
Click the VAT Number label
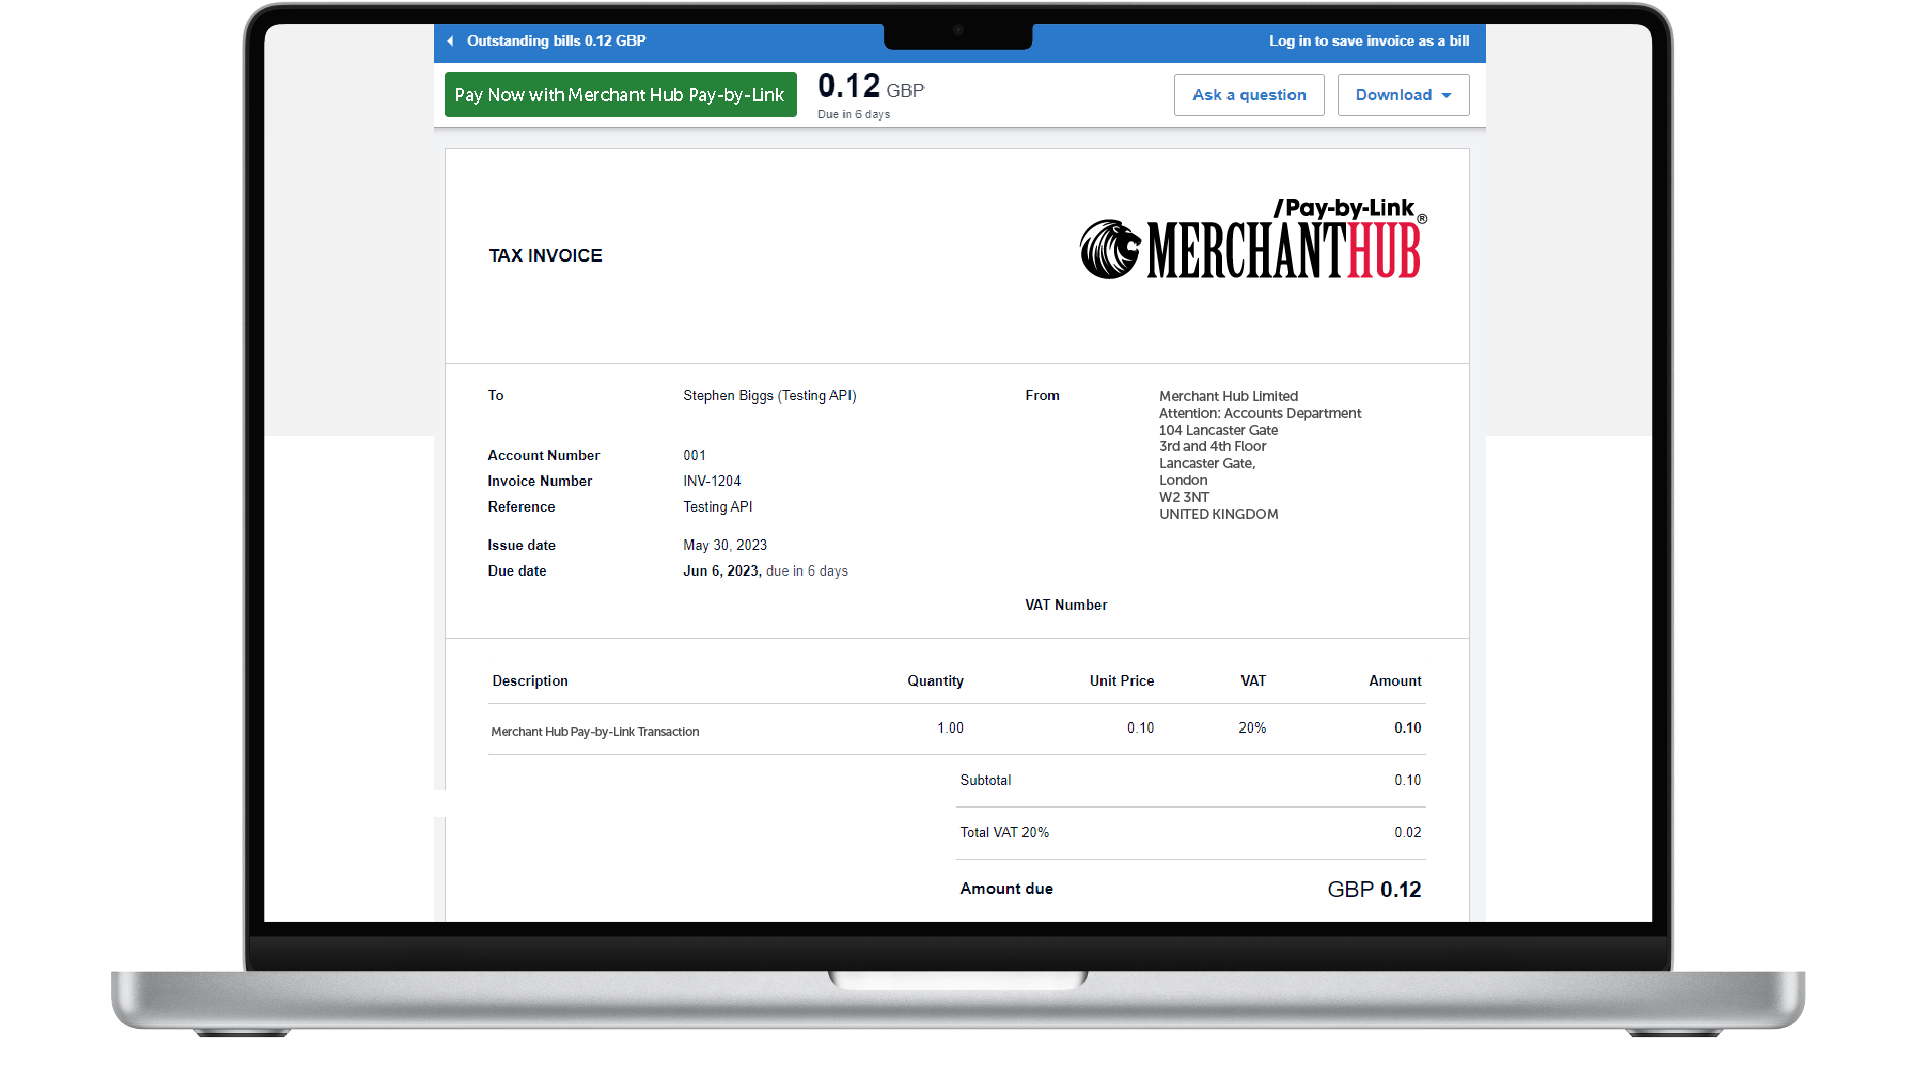[x=1066, y=605]
